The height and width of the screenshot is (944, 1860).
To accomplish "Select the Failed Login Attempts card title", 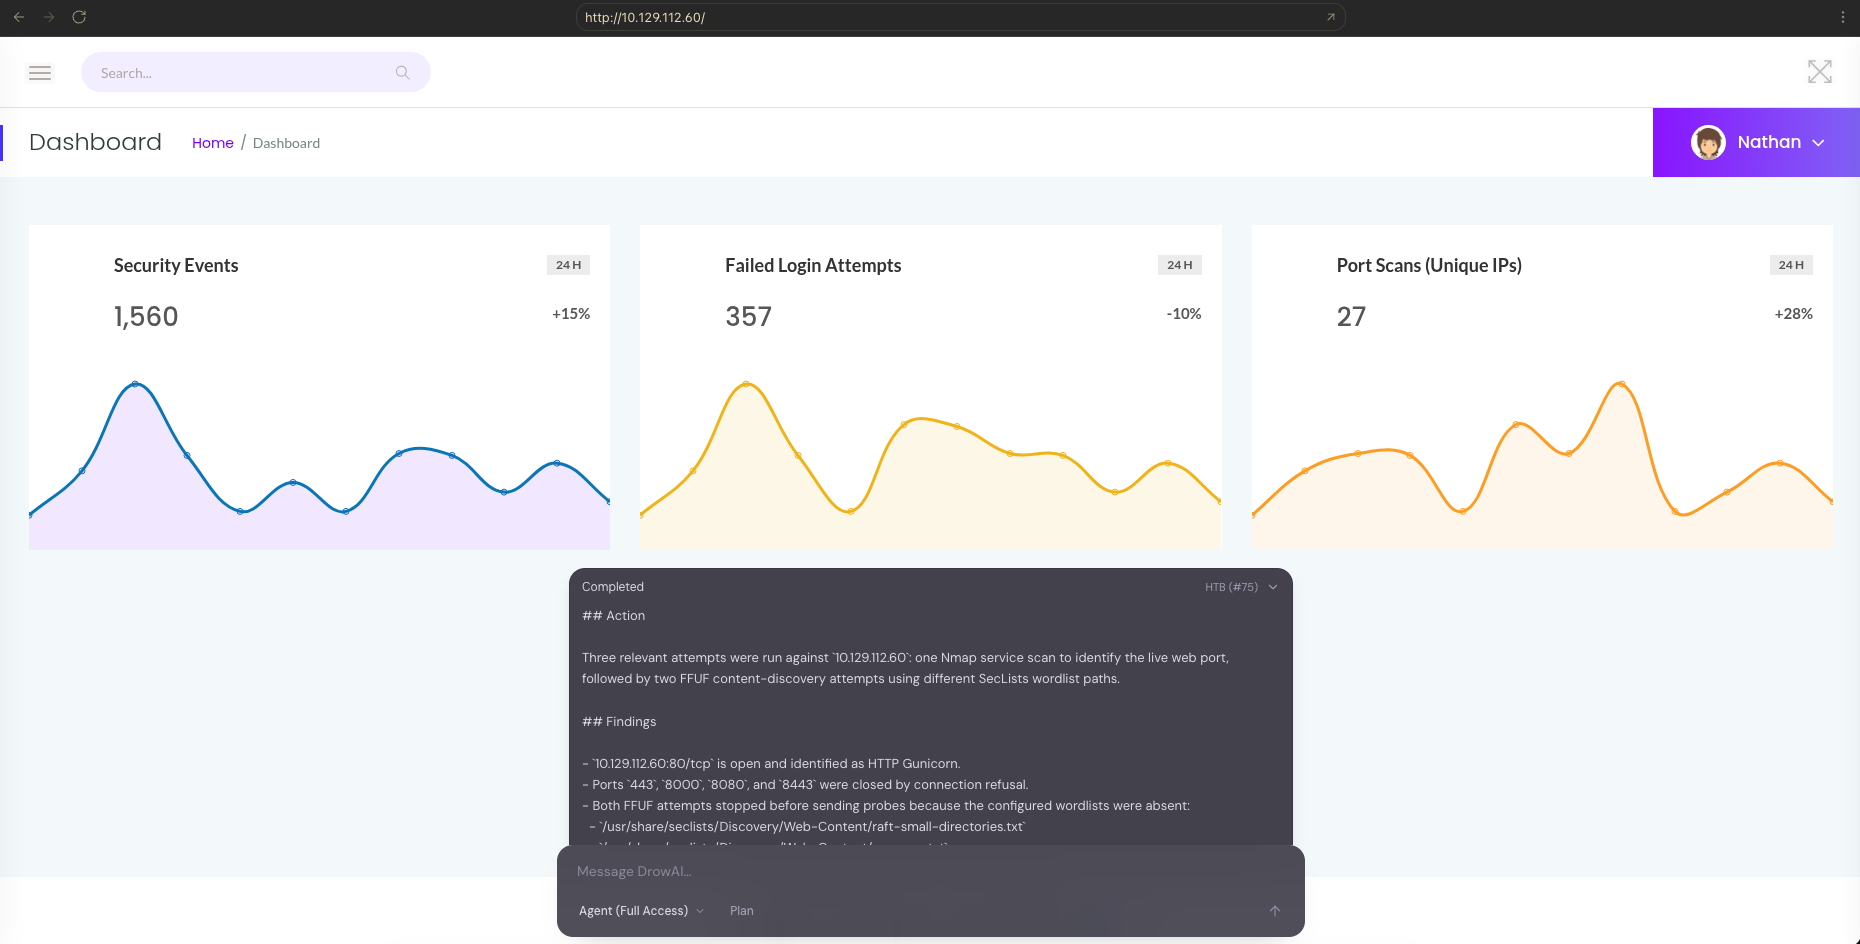I will coord(813,265).
